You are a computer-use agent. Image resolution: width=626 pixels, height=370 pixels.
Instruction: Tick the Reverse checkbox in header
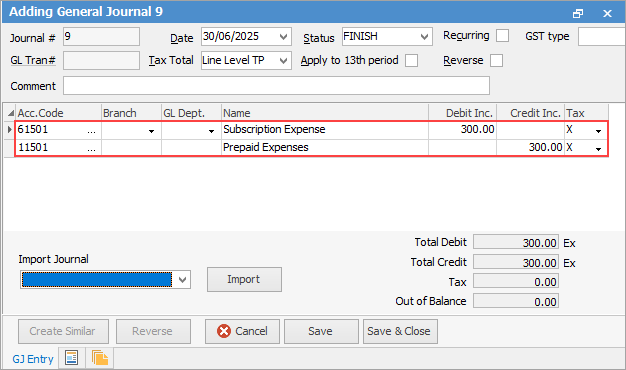497,61
